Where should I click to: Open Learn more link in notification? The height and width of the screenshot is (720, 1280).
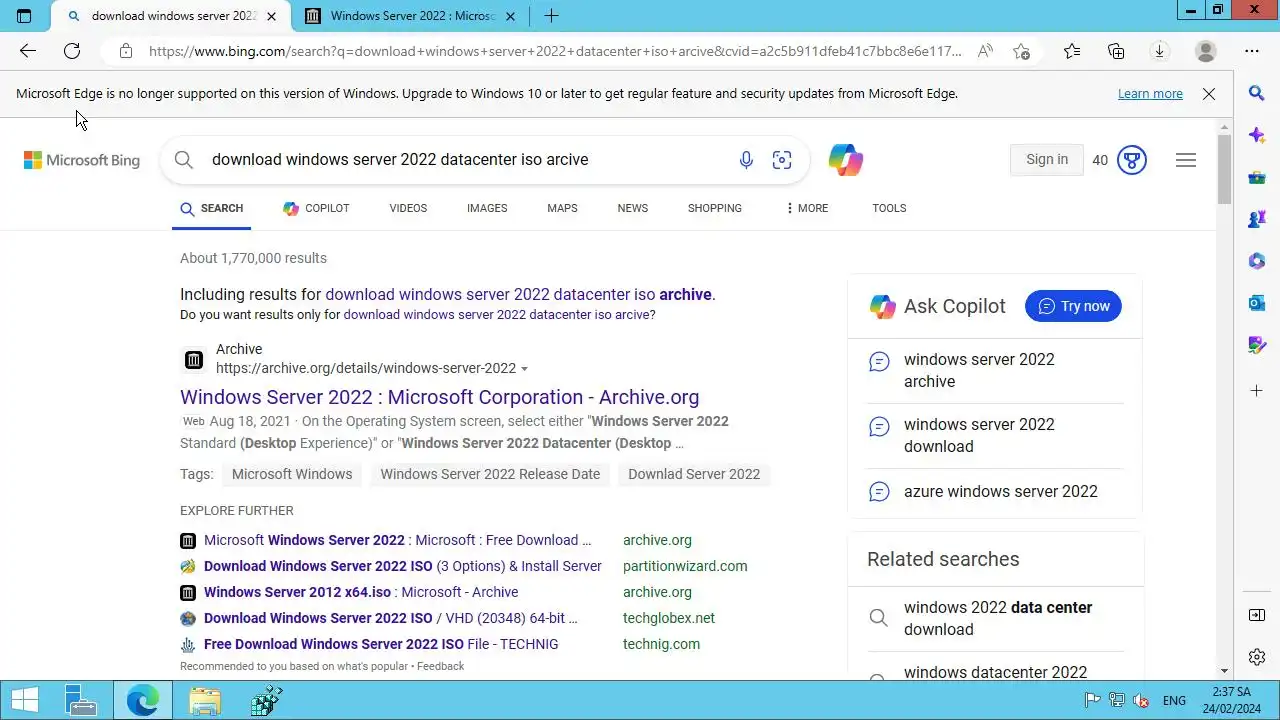1150,94
